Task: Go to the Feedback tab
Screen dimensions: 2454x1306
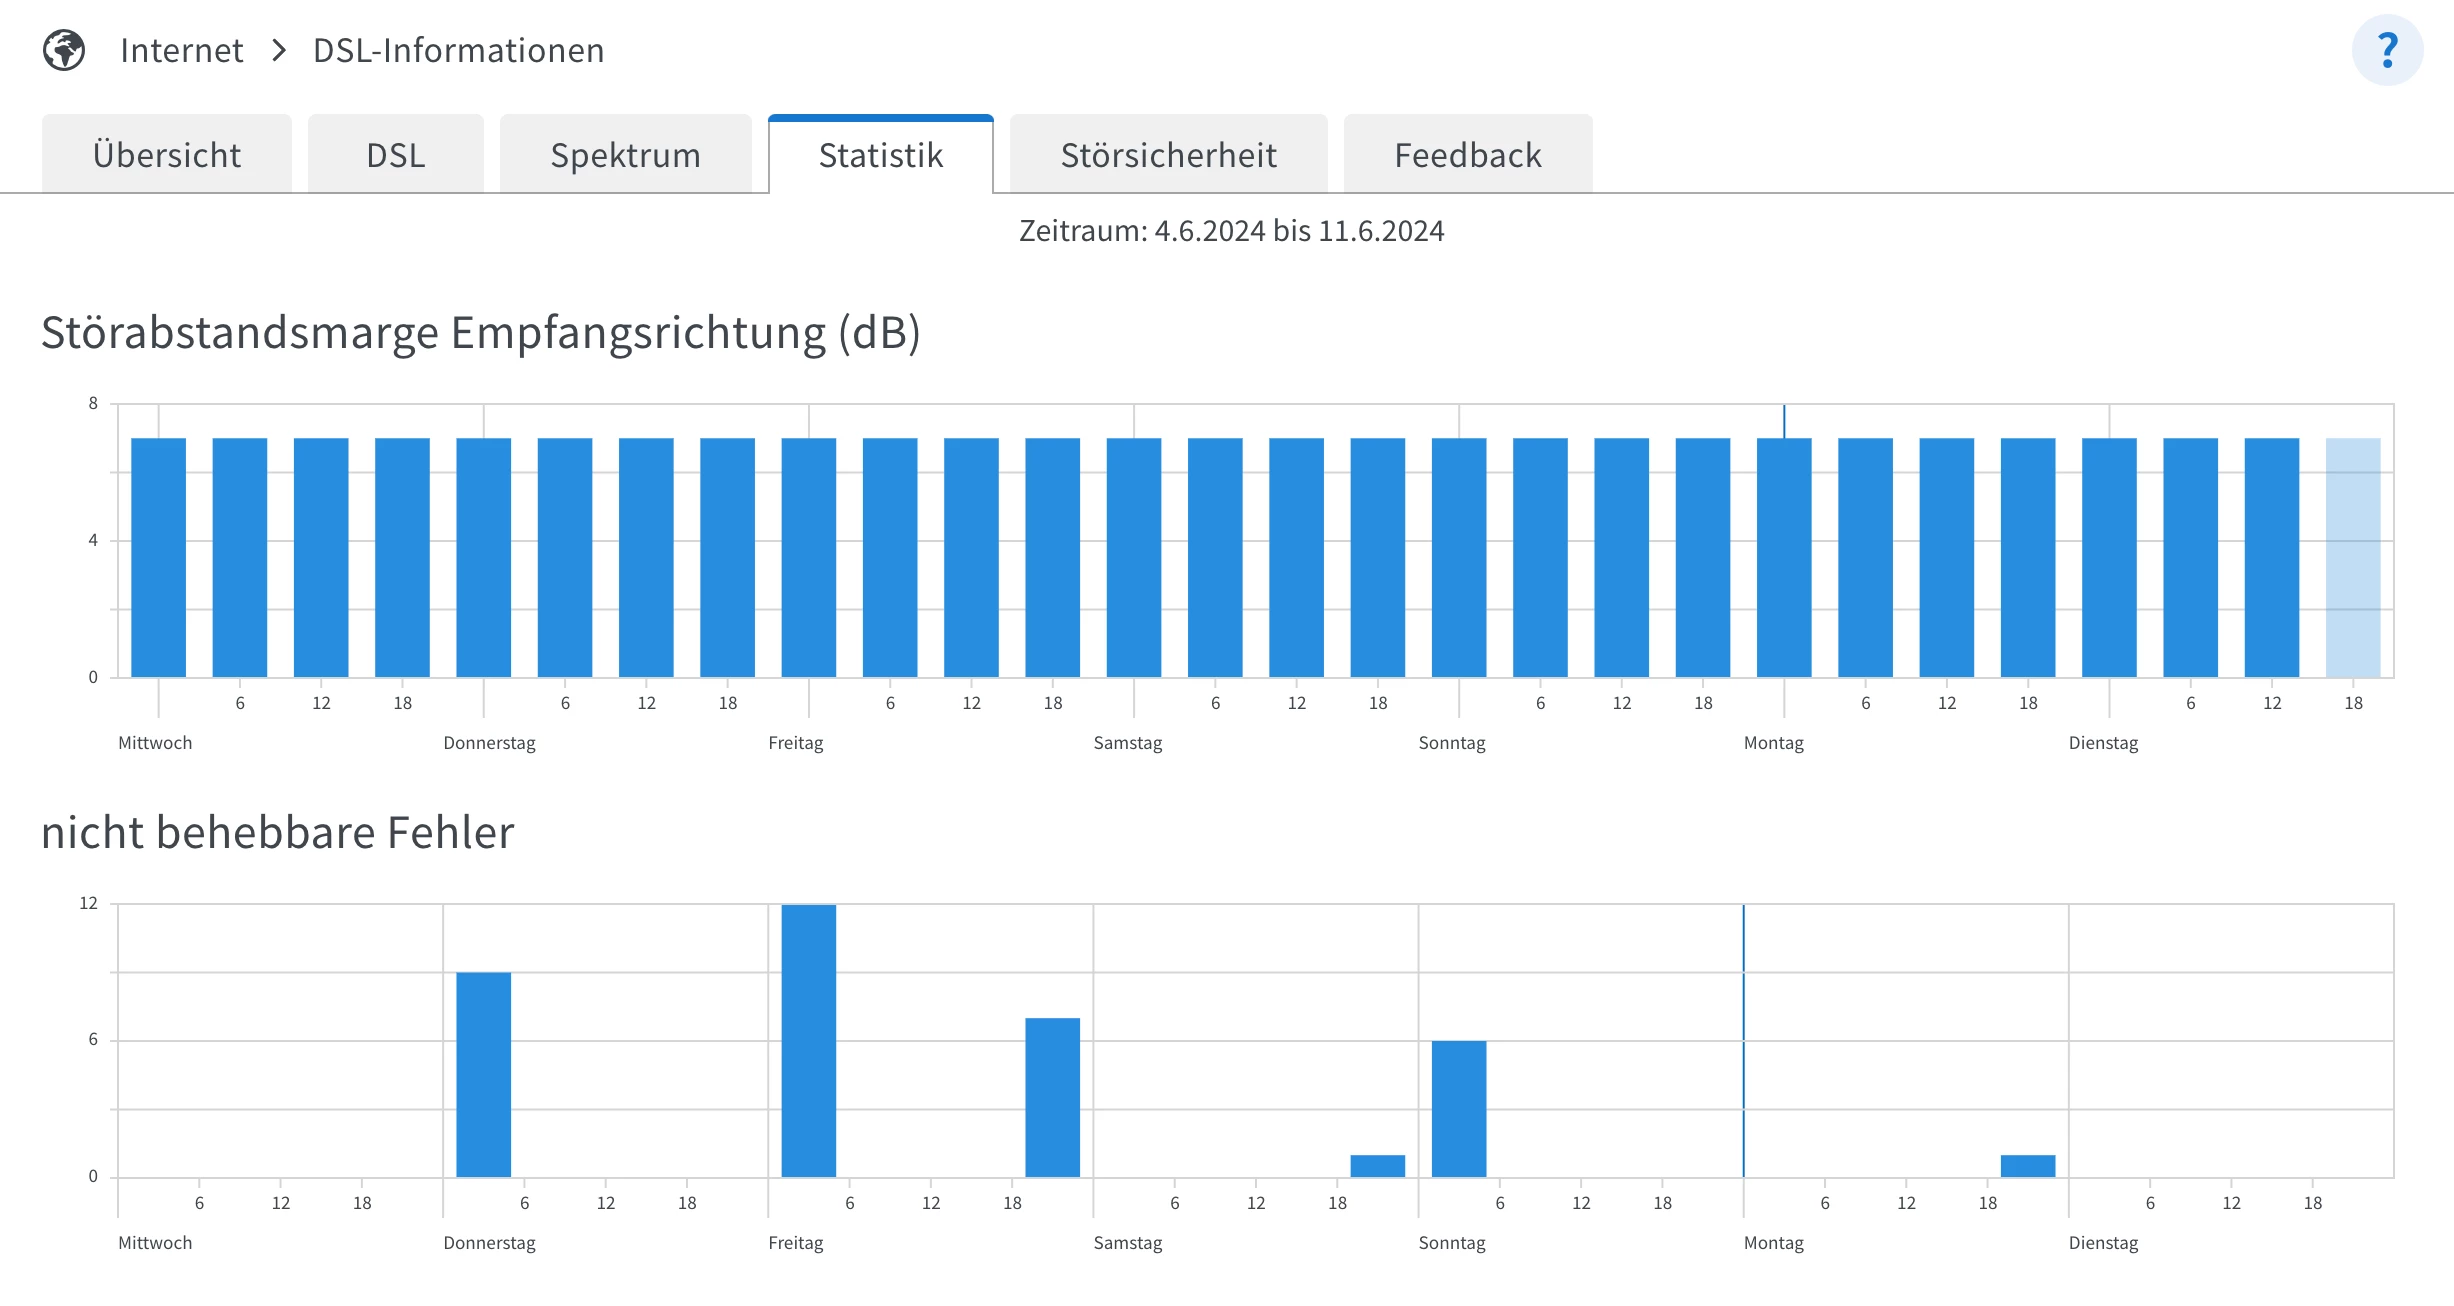Action: tap(1467, 155)
